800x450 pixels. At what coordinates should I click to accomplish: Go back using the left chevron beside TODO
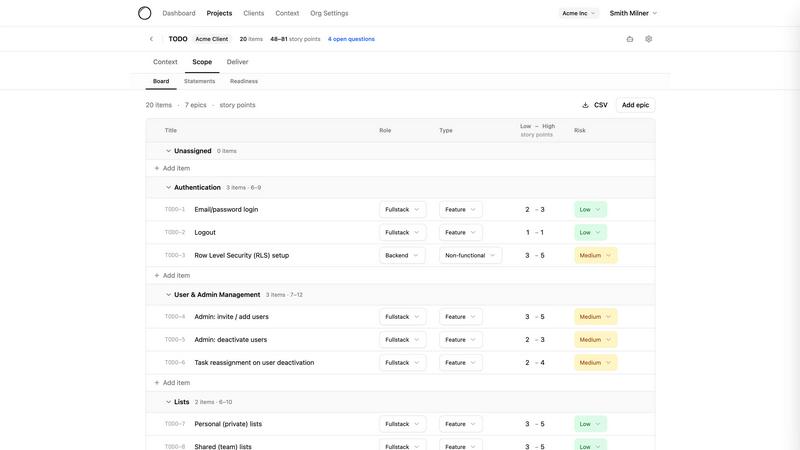[x=151, y=39]
